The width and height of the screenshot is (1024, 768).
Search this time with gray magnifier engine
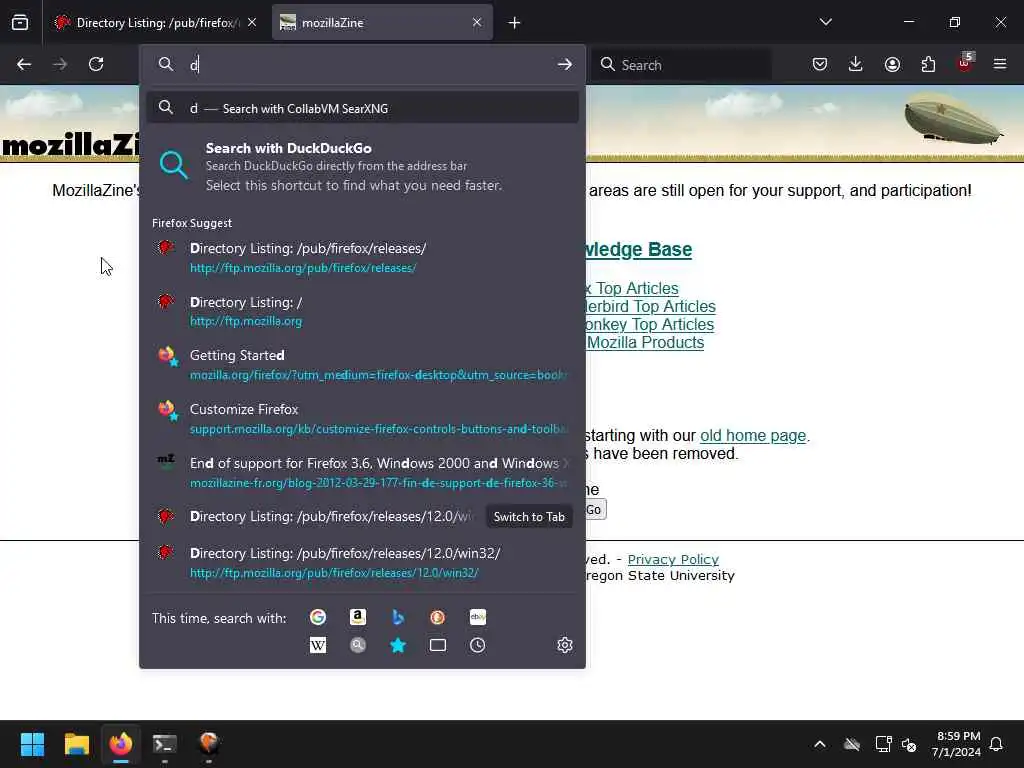(x=358, y=645)
